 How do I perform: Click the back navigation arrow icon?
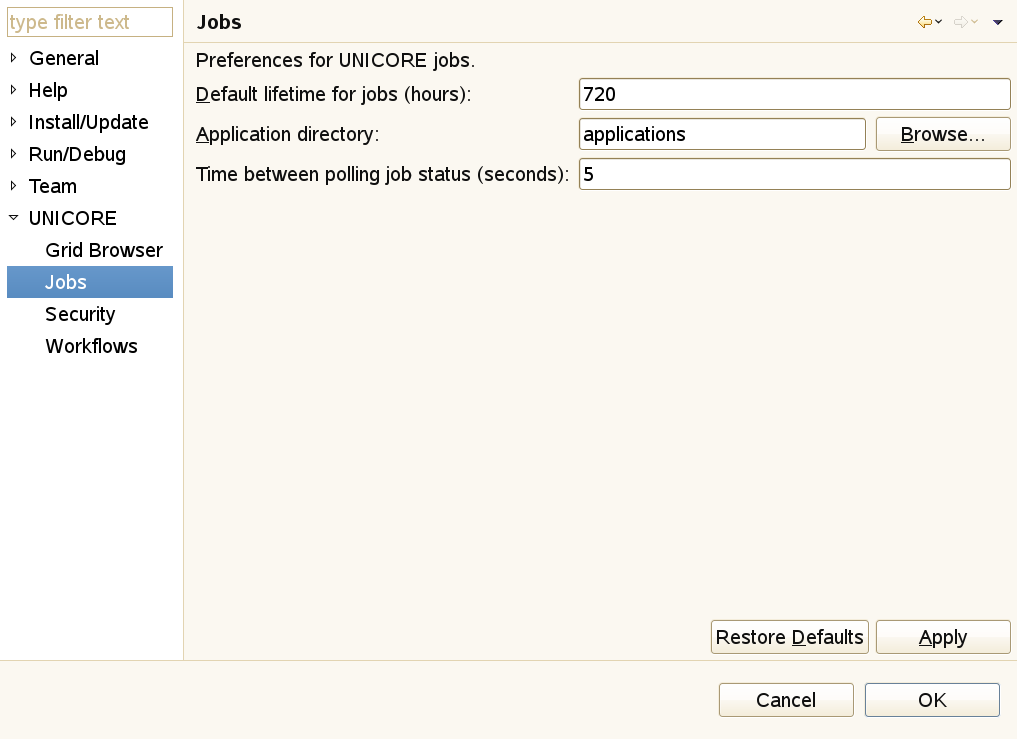924,22
